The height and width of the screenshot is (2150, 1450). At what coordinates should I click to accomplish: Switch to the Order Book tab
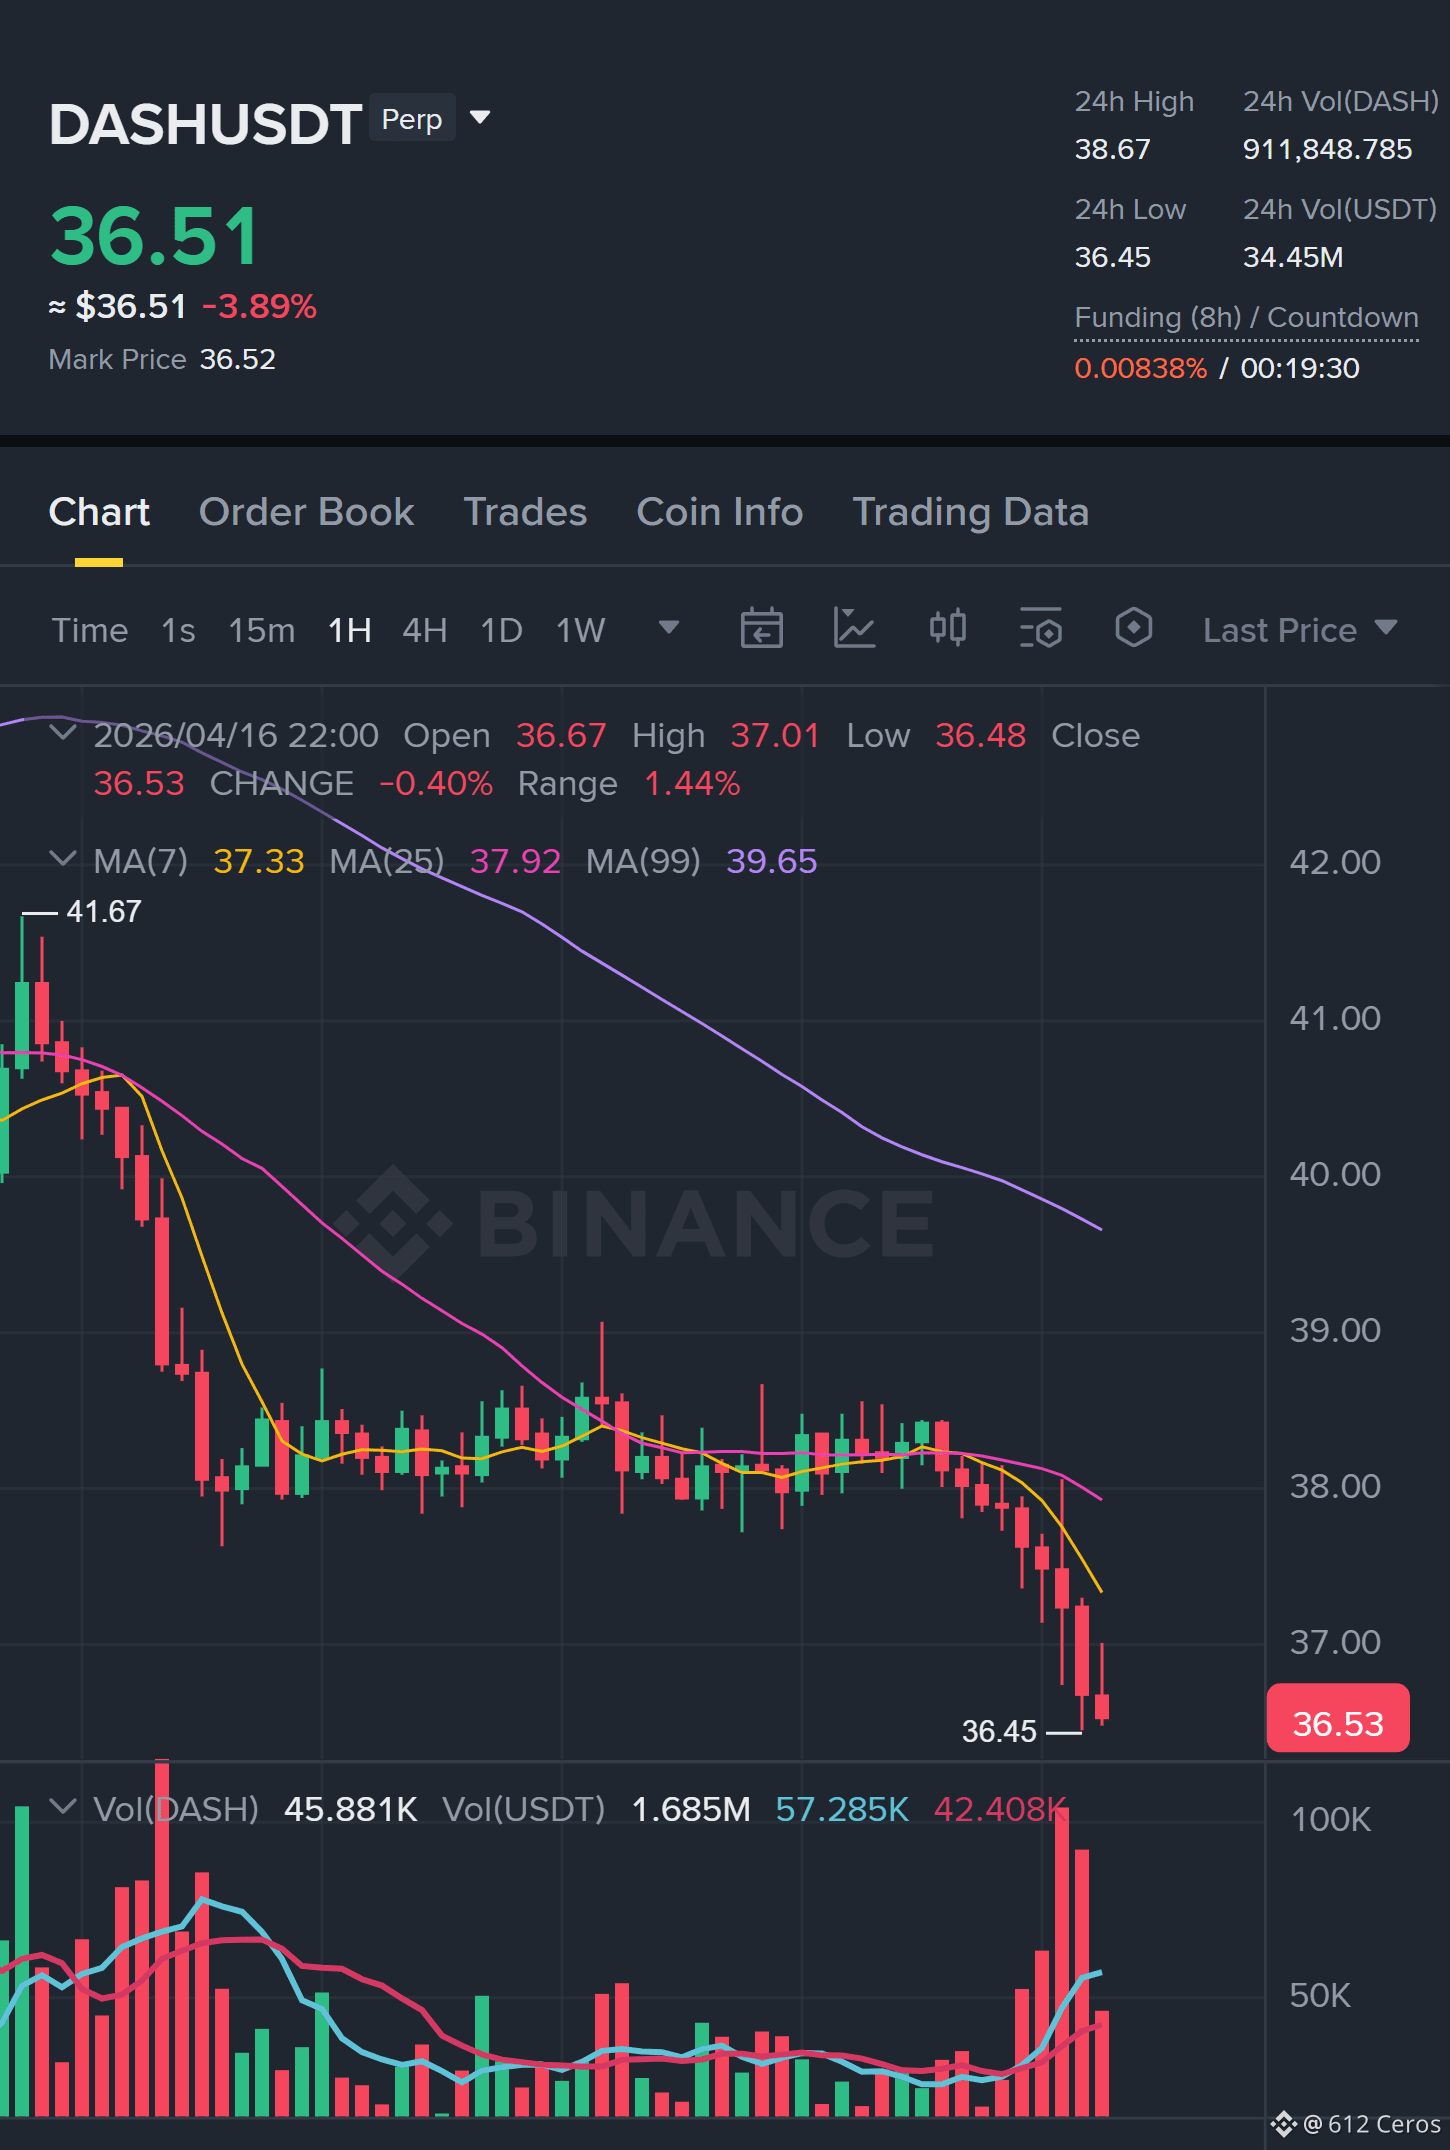point(306,512)
